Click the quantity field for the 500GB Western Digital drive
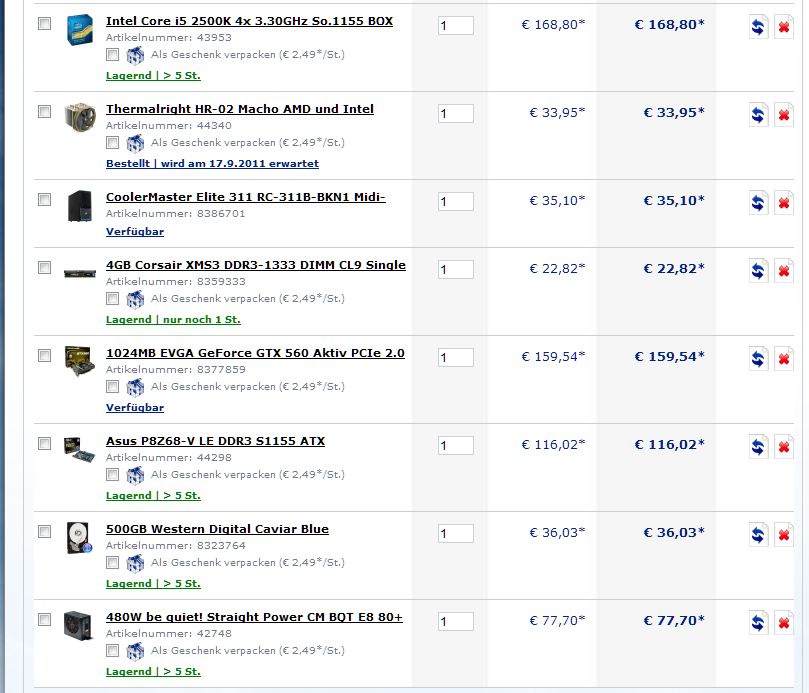This screenshot has width=809, height=693. [456, 534]
